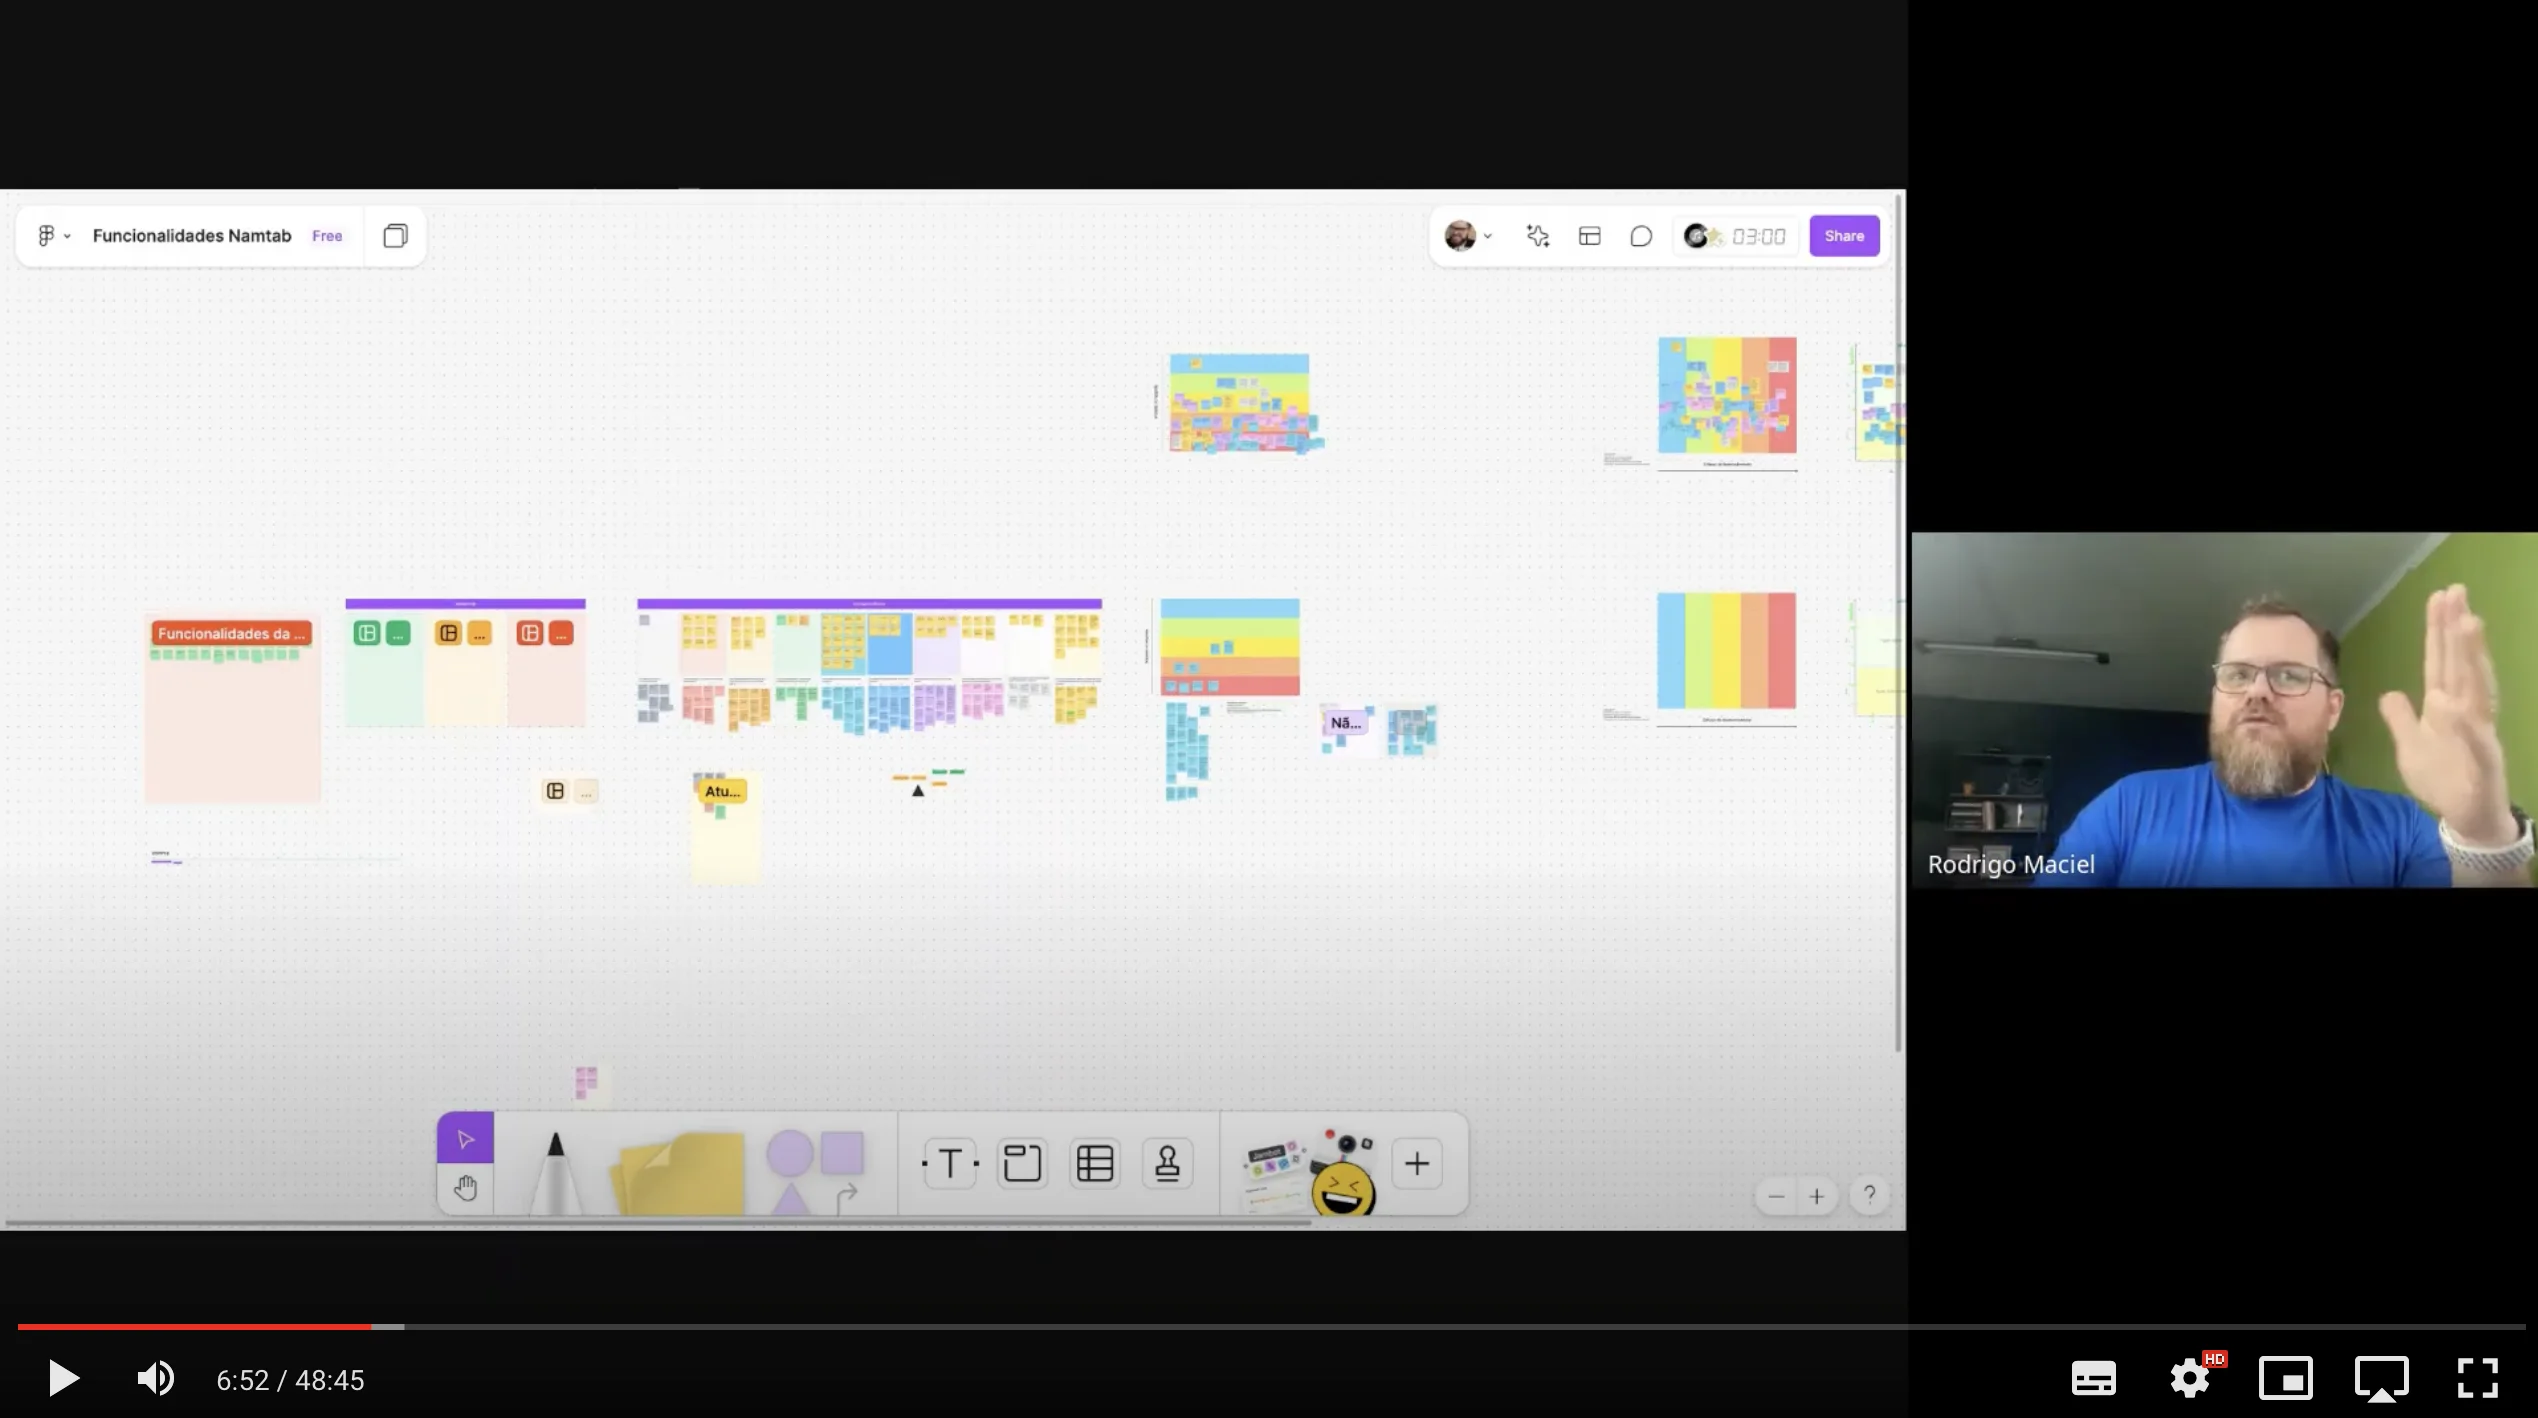The image size is (2538, 1418).
Task: Insert a table from toolbar
Action: (x=1095, y=1163)
